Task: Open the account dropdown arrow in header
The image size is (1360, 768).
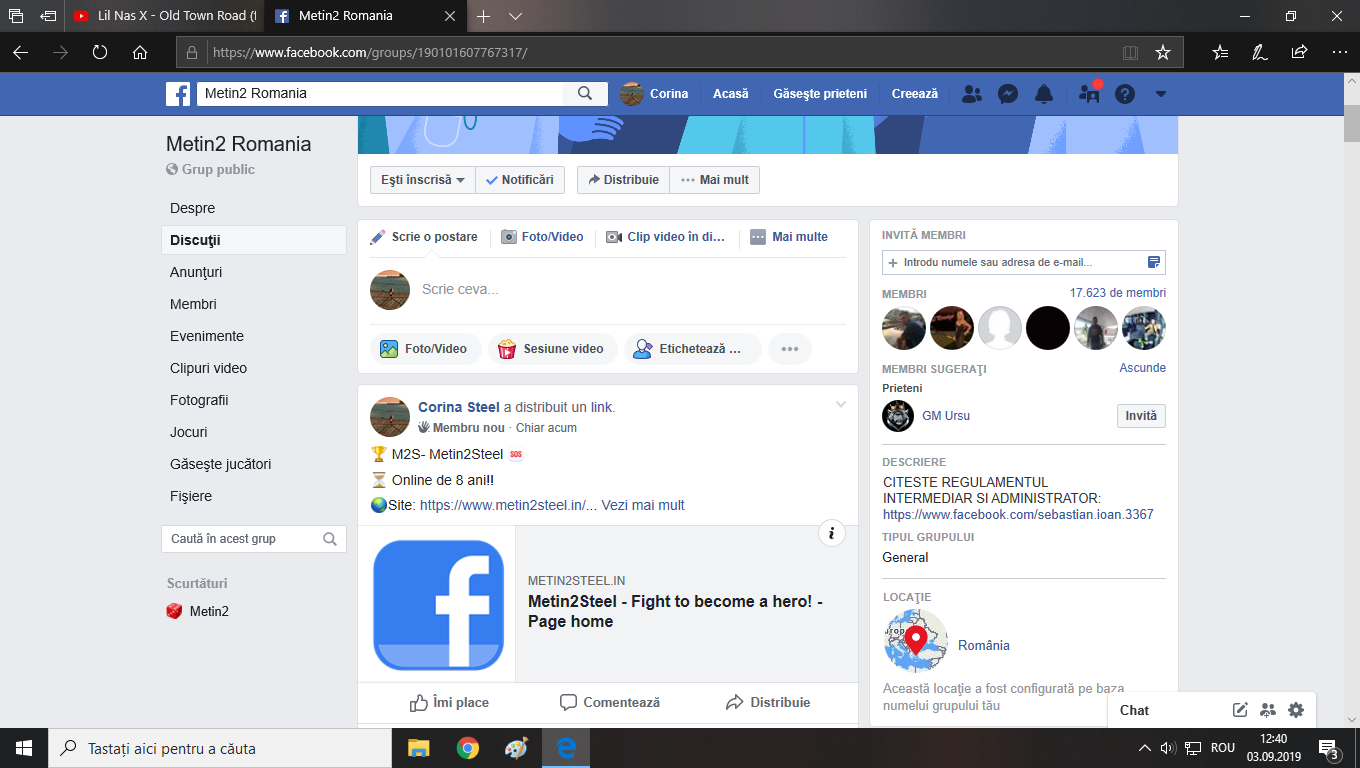Action: coord(1160,94)
